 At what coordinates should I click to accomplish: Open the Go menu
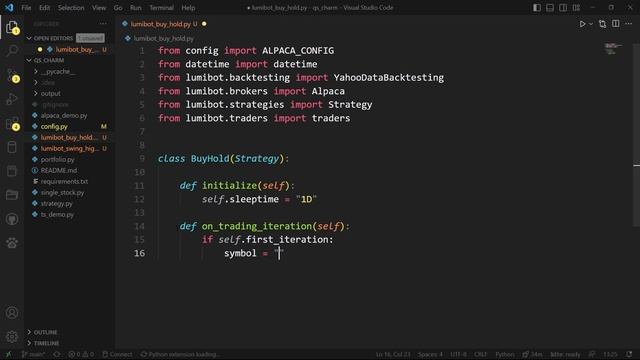click(x=118, y=8)
